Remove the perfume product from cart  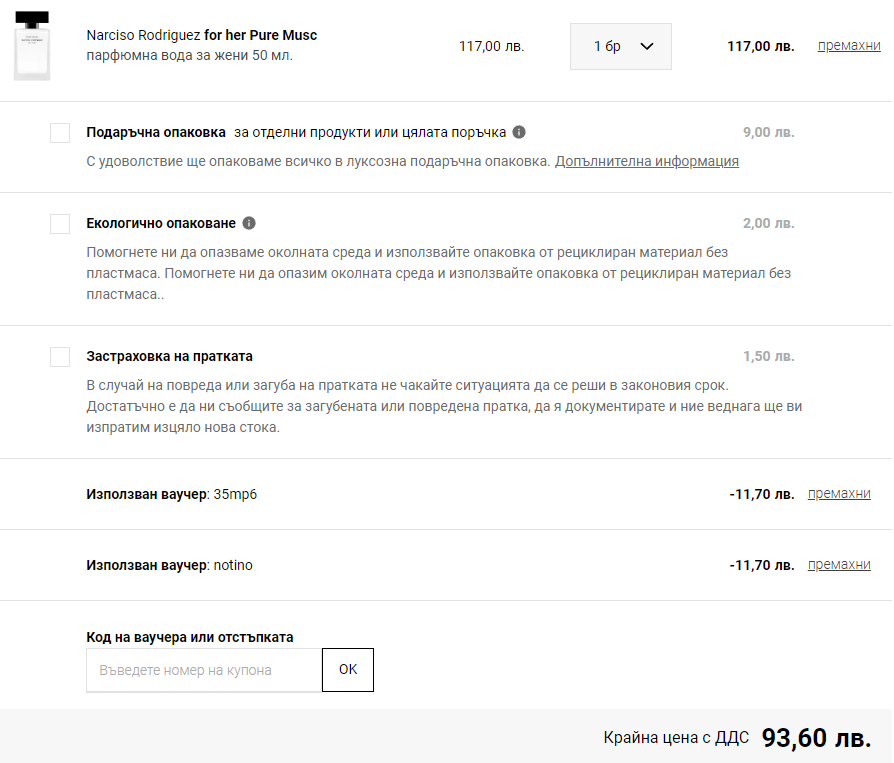849,46
